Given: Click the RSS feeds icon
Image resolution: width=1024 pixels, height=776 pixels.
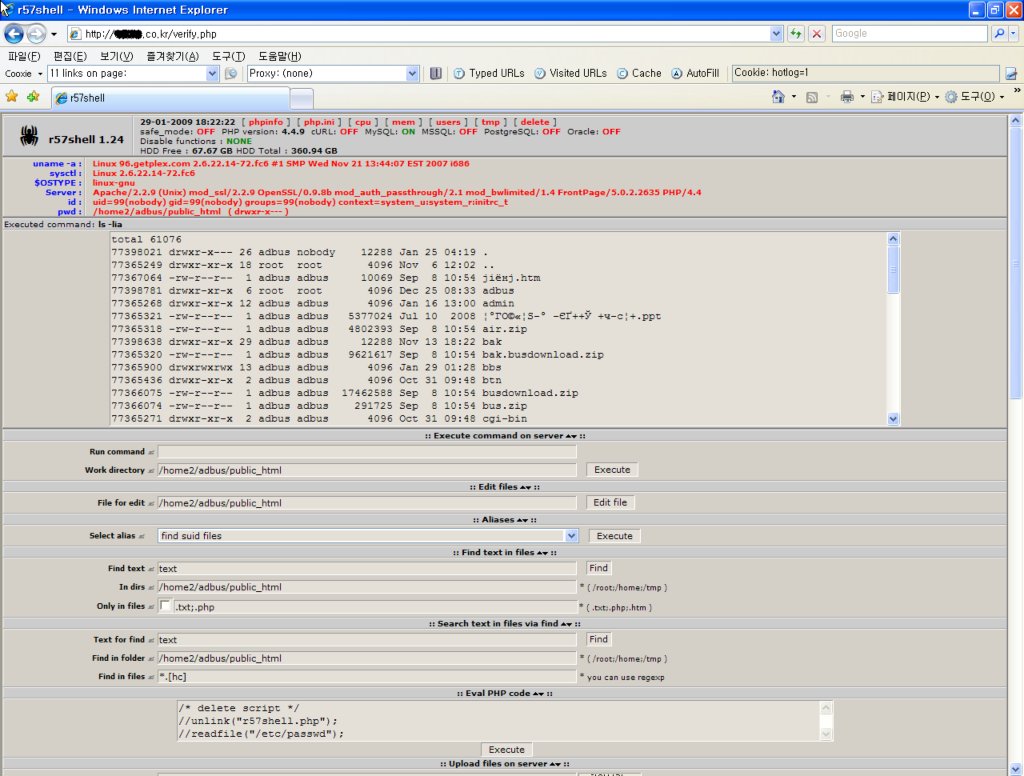Looking at the screenshot, I should [812, 97].
